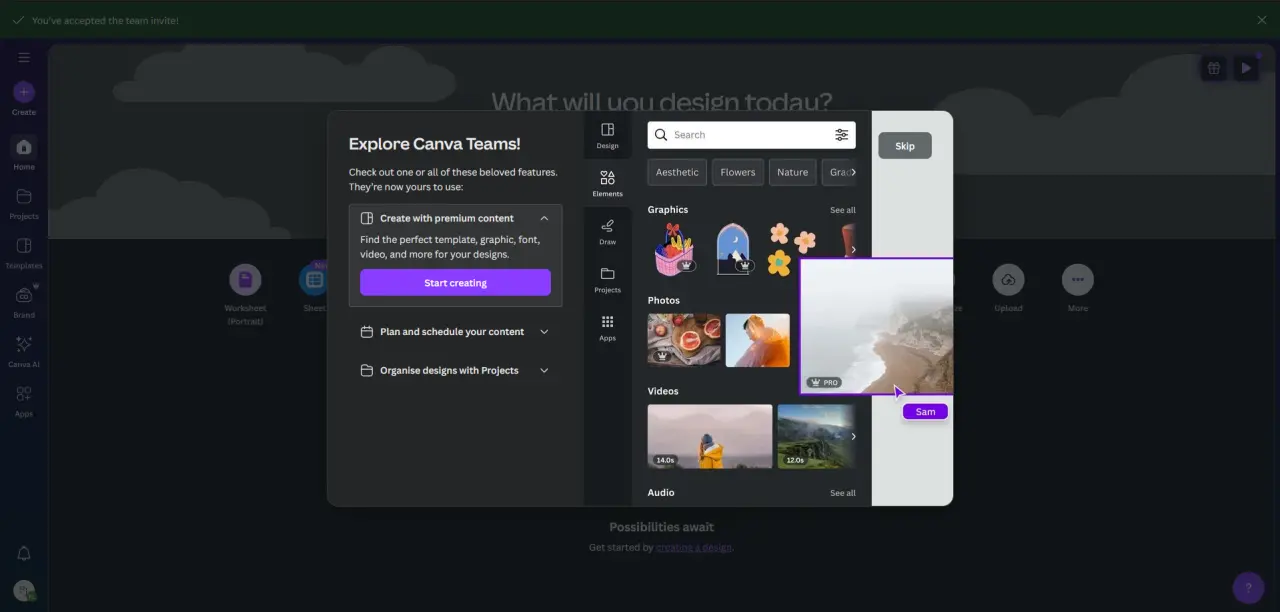1280x612 pixels.
Task: Click the Create plus icon in sidebar
Action: click(24, 92)
